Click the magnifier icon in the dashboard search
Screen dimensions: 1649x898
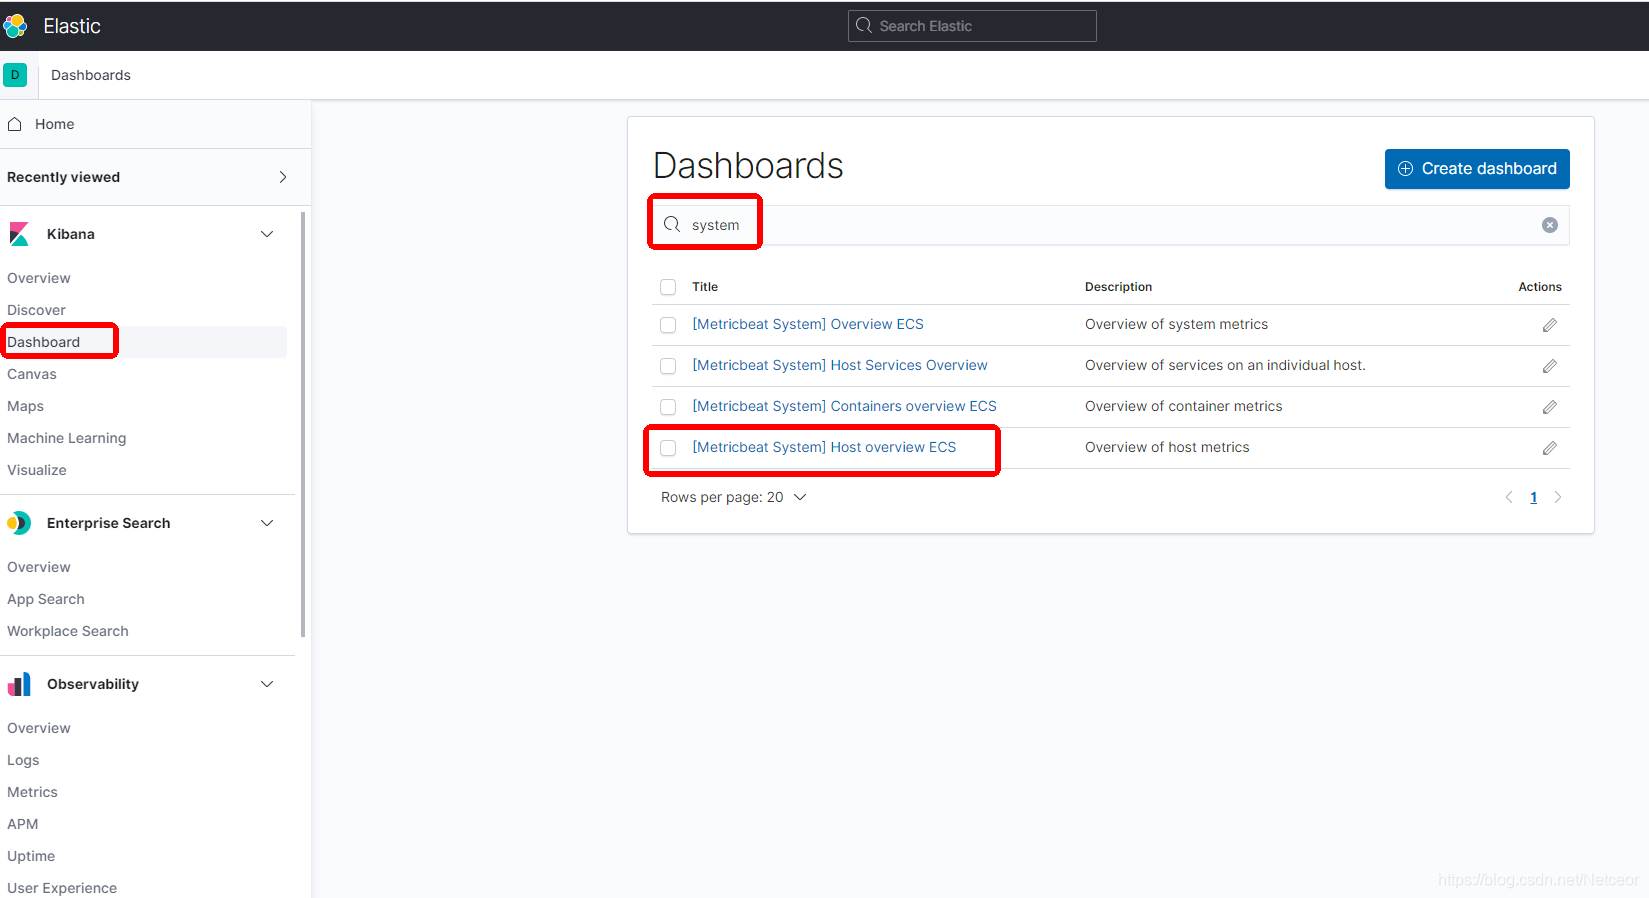pos(672,225)
